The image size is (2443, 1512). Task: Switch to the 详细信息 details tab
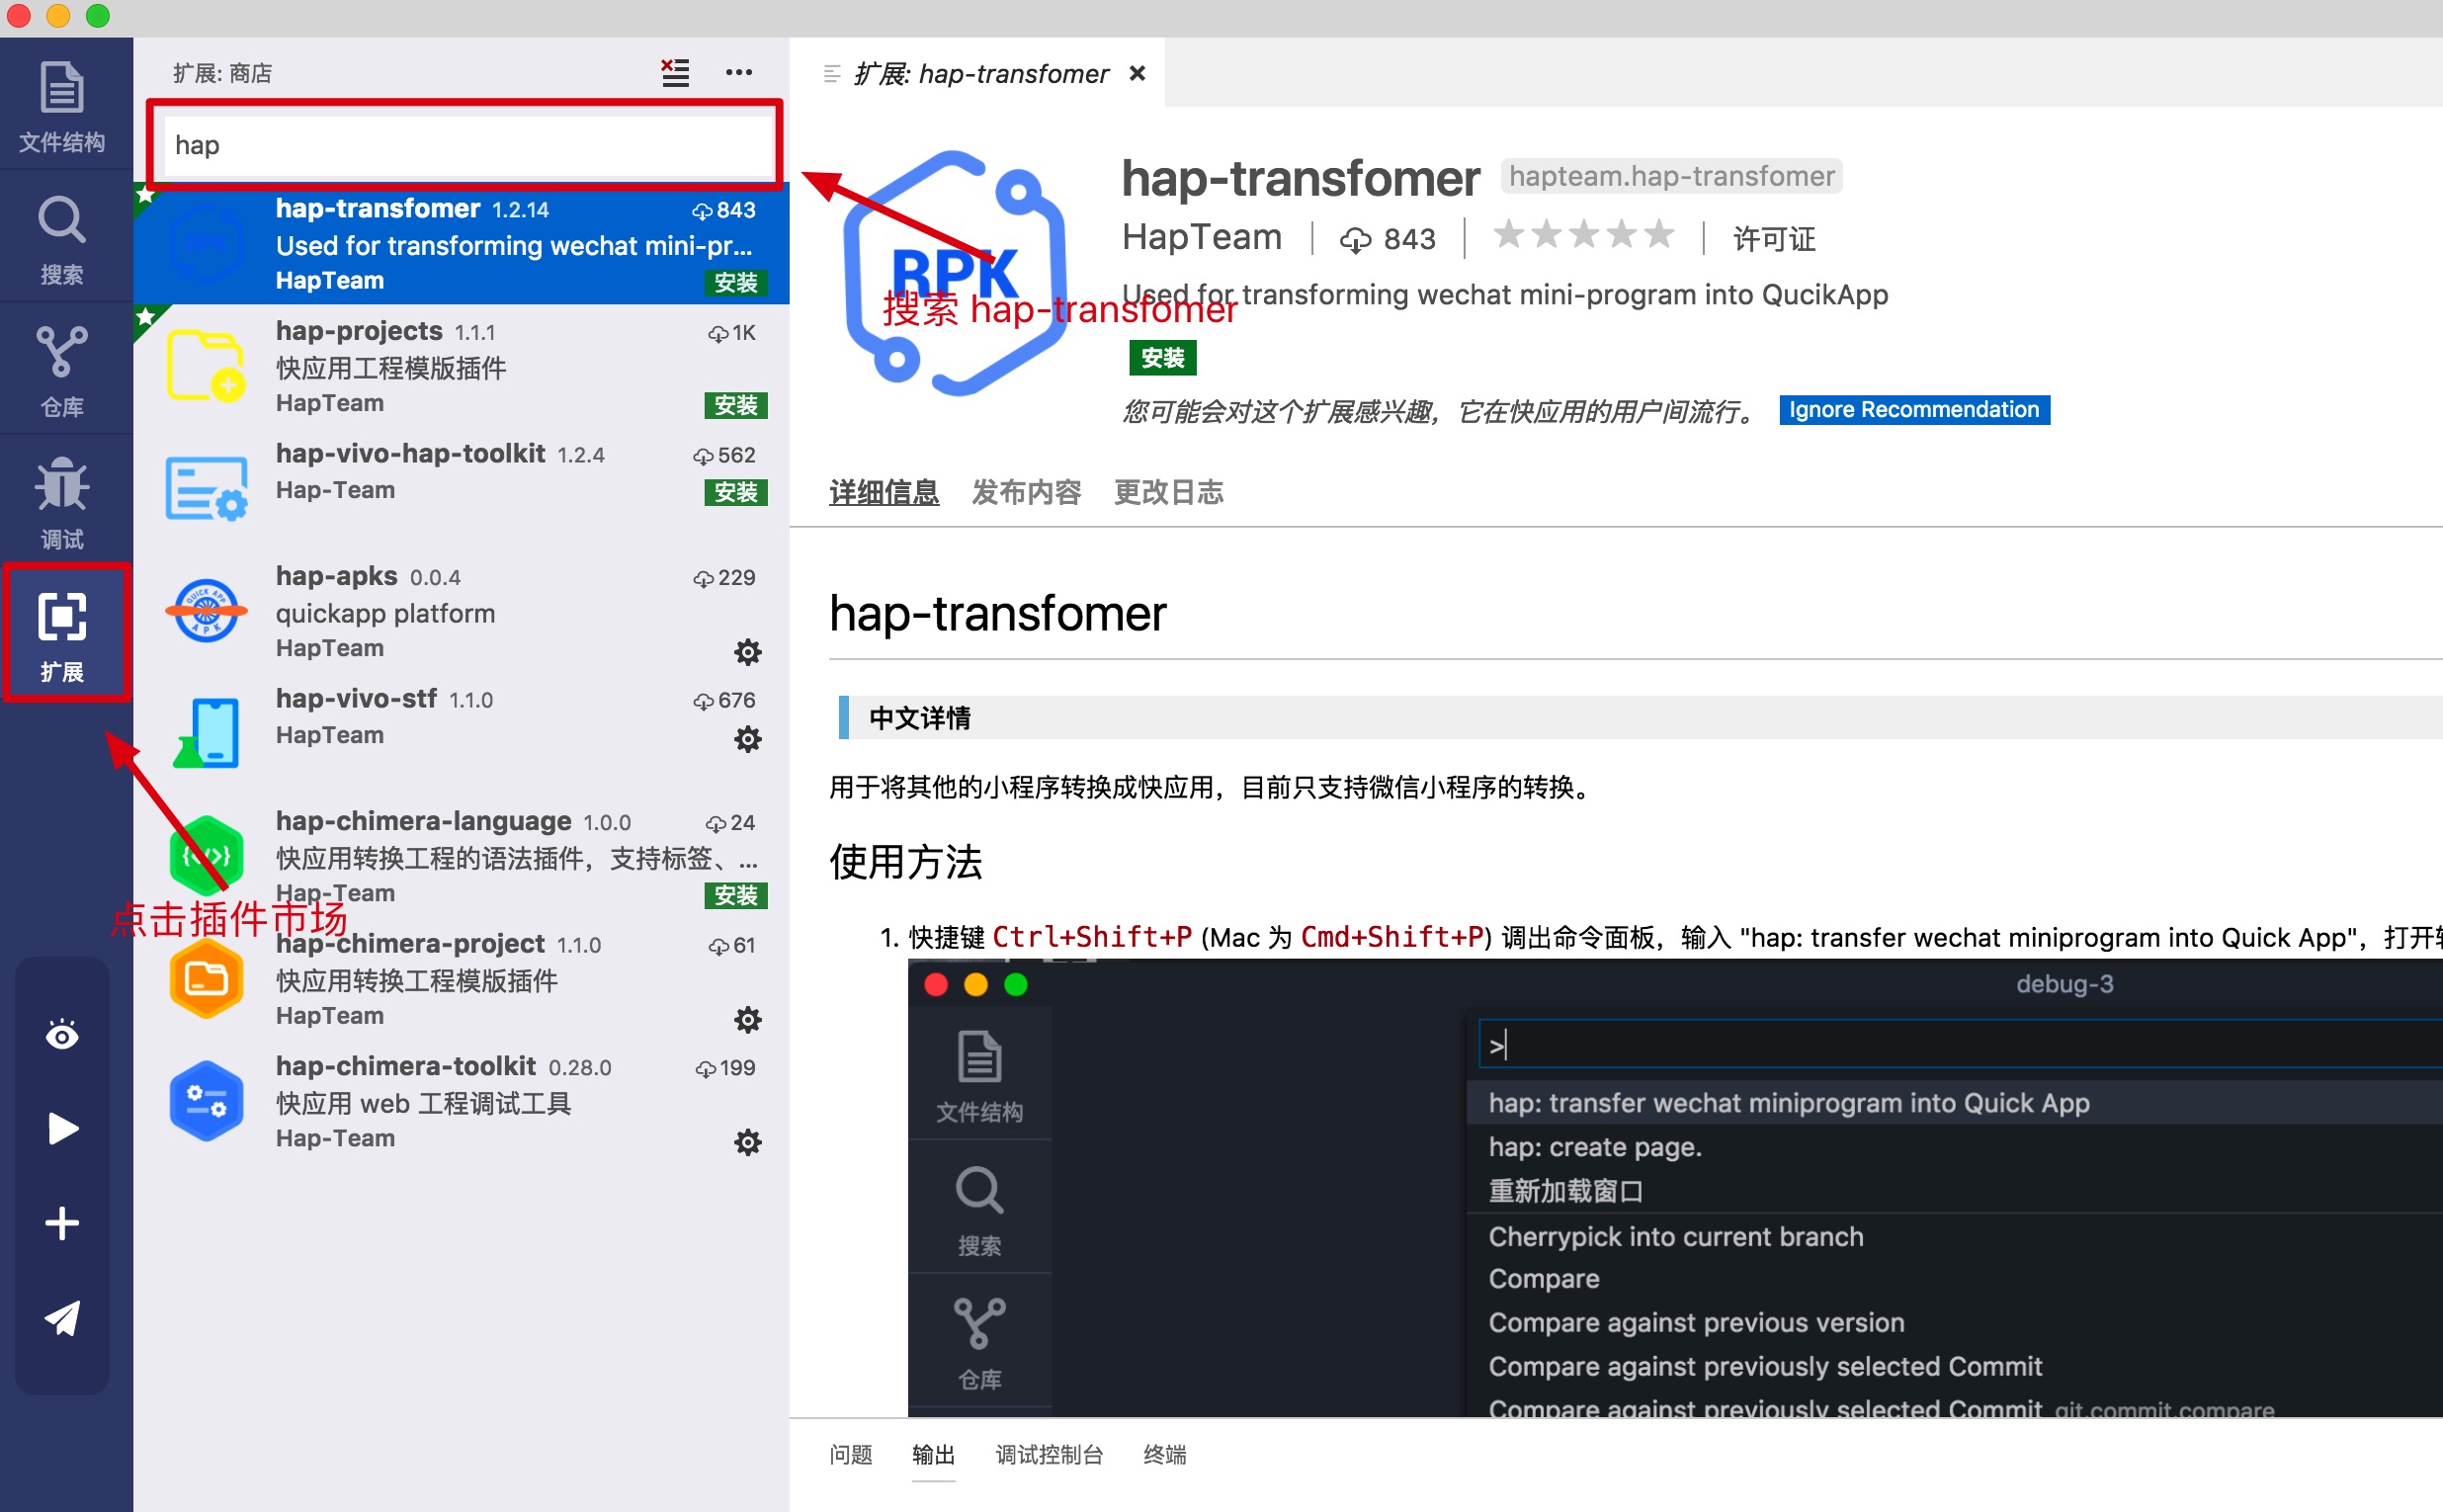tap(884, 492)
